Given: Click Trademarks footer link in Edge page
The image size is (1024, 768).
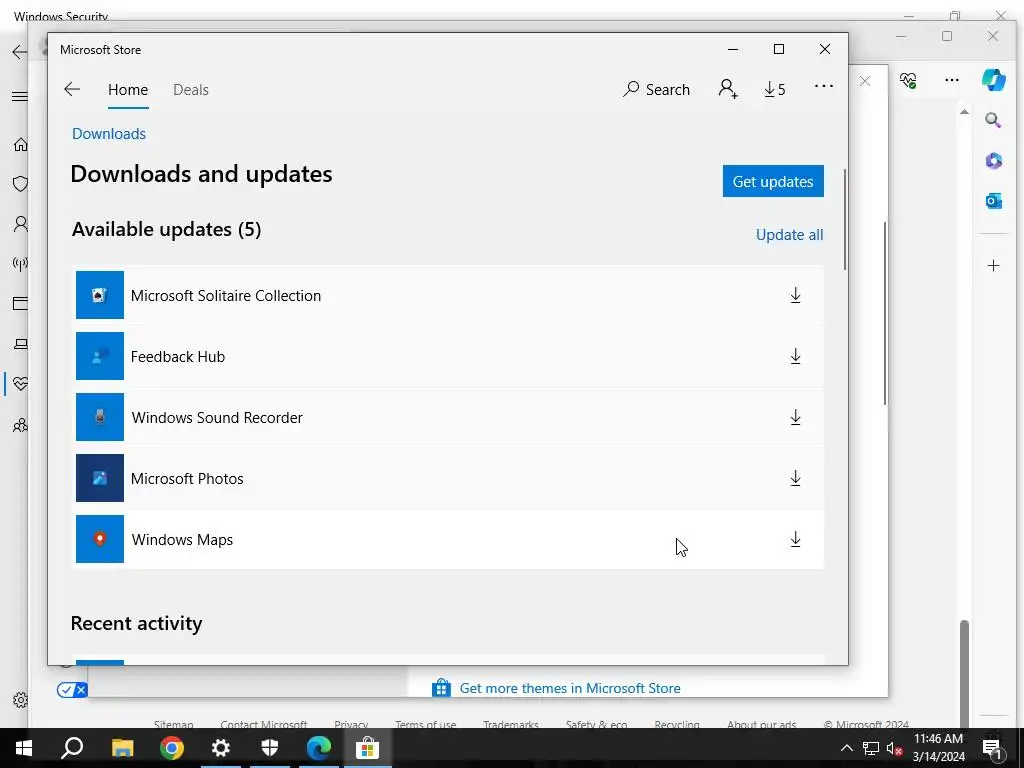Looking at the screenshot, I should [x=511, y=724].
